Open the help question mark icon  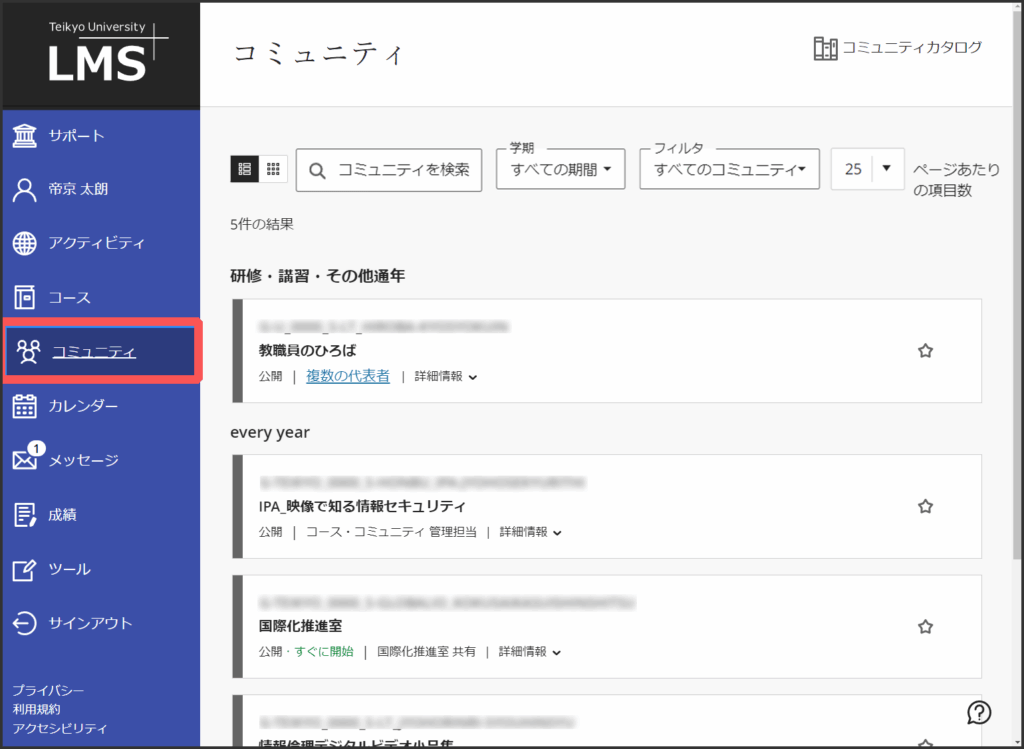click(979, 712)
